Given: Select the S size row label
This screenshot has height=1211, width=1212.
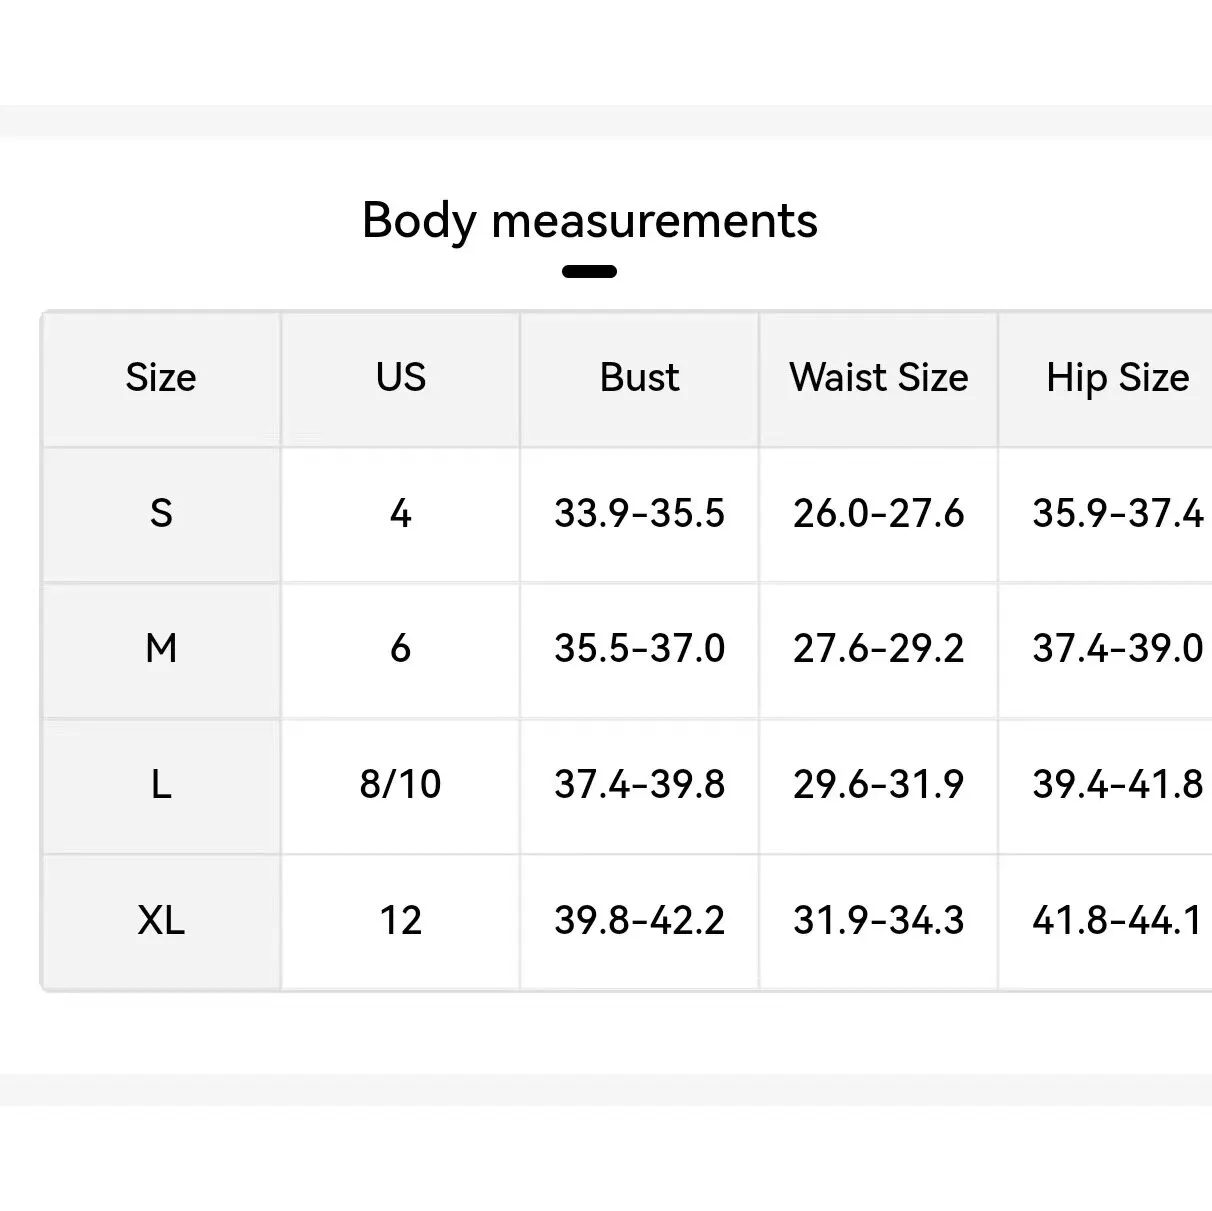Looking at the screenshot, I should [161, 514].
